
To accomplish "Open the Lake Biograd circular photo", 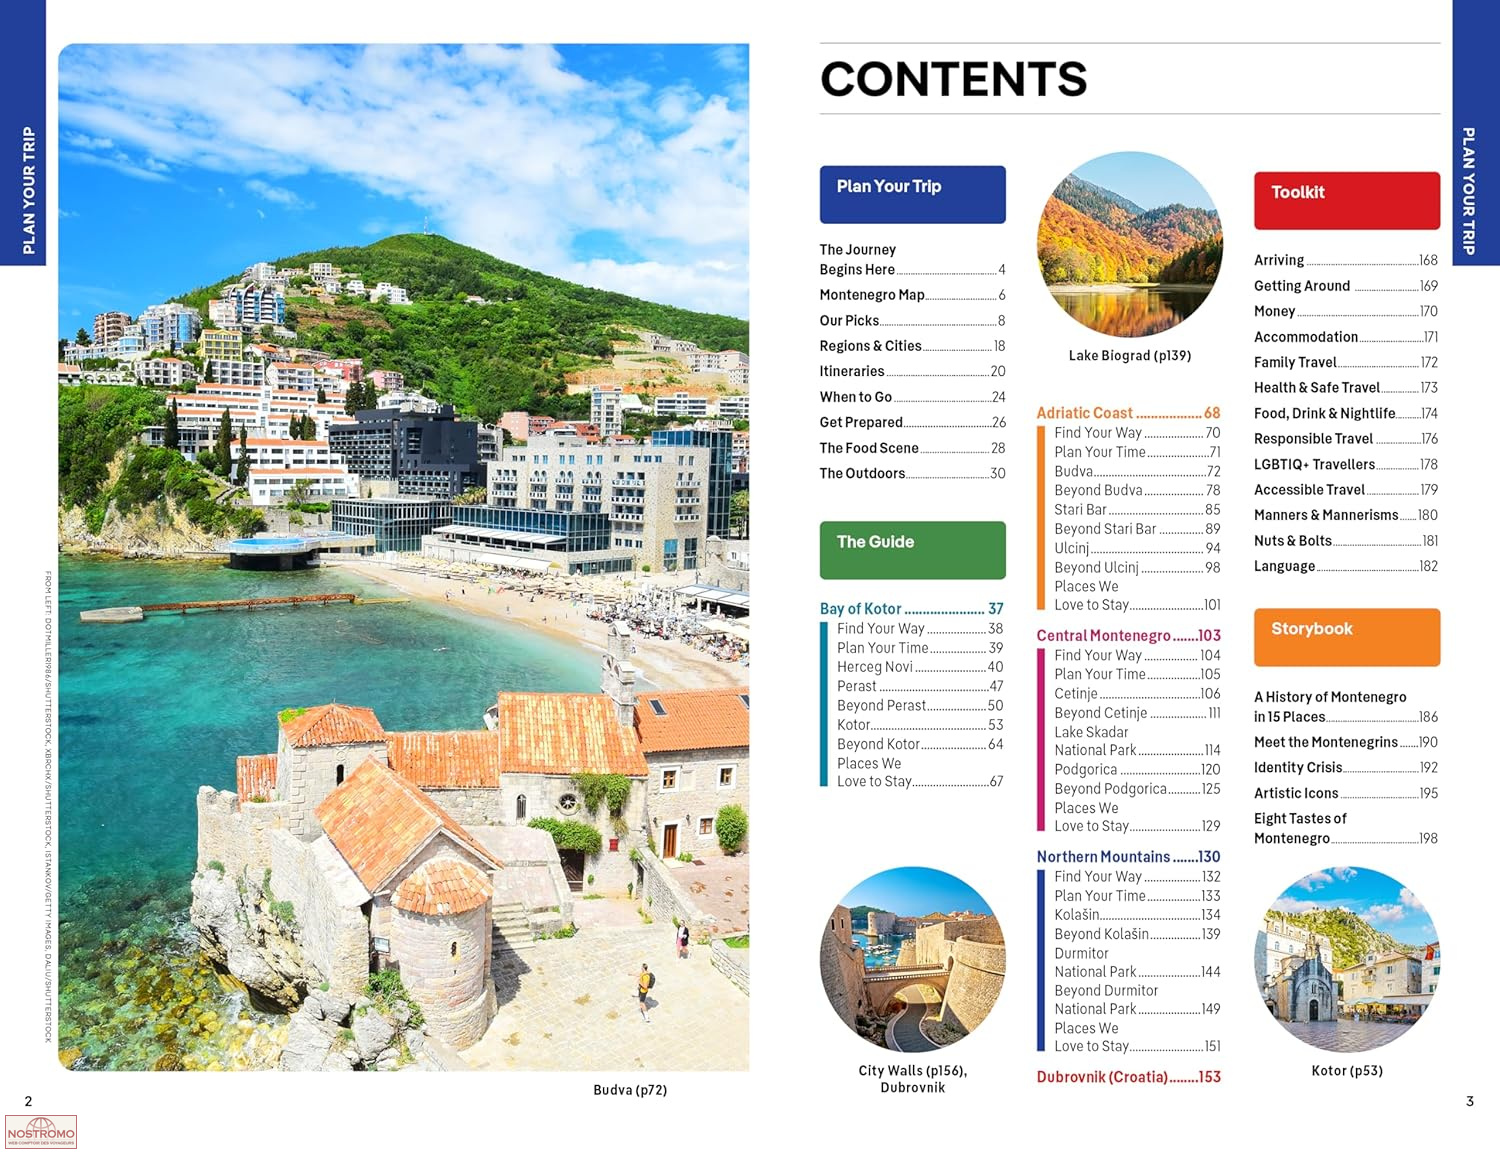I will tap(1129, 245).
